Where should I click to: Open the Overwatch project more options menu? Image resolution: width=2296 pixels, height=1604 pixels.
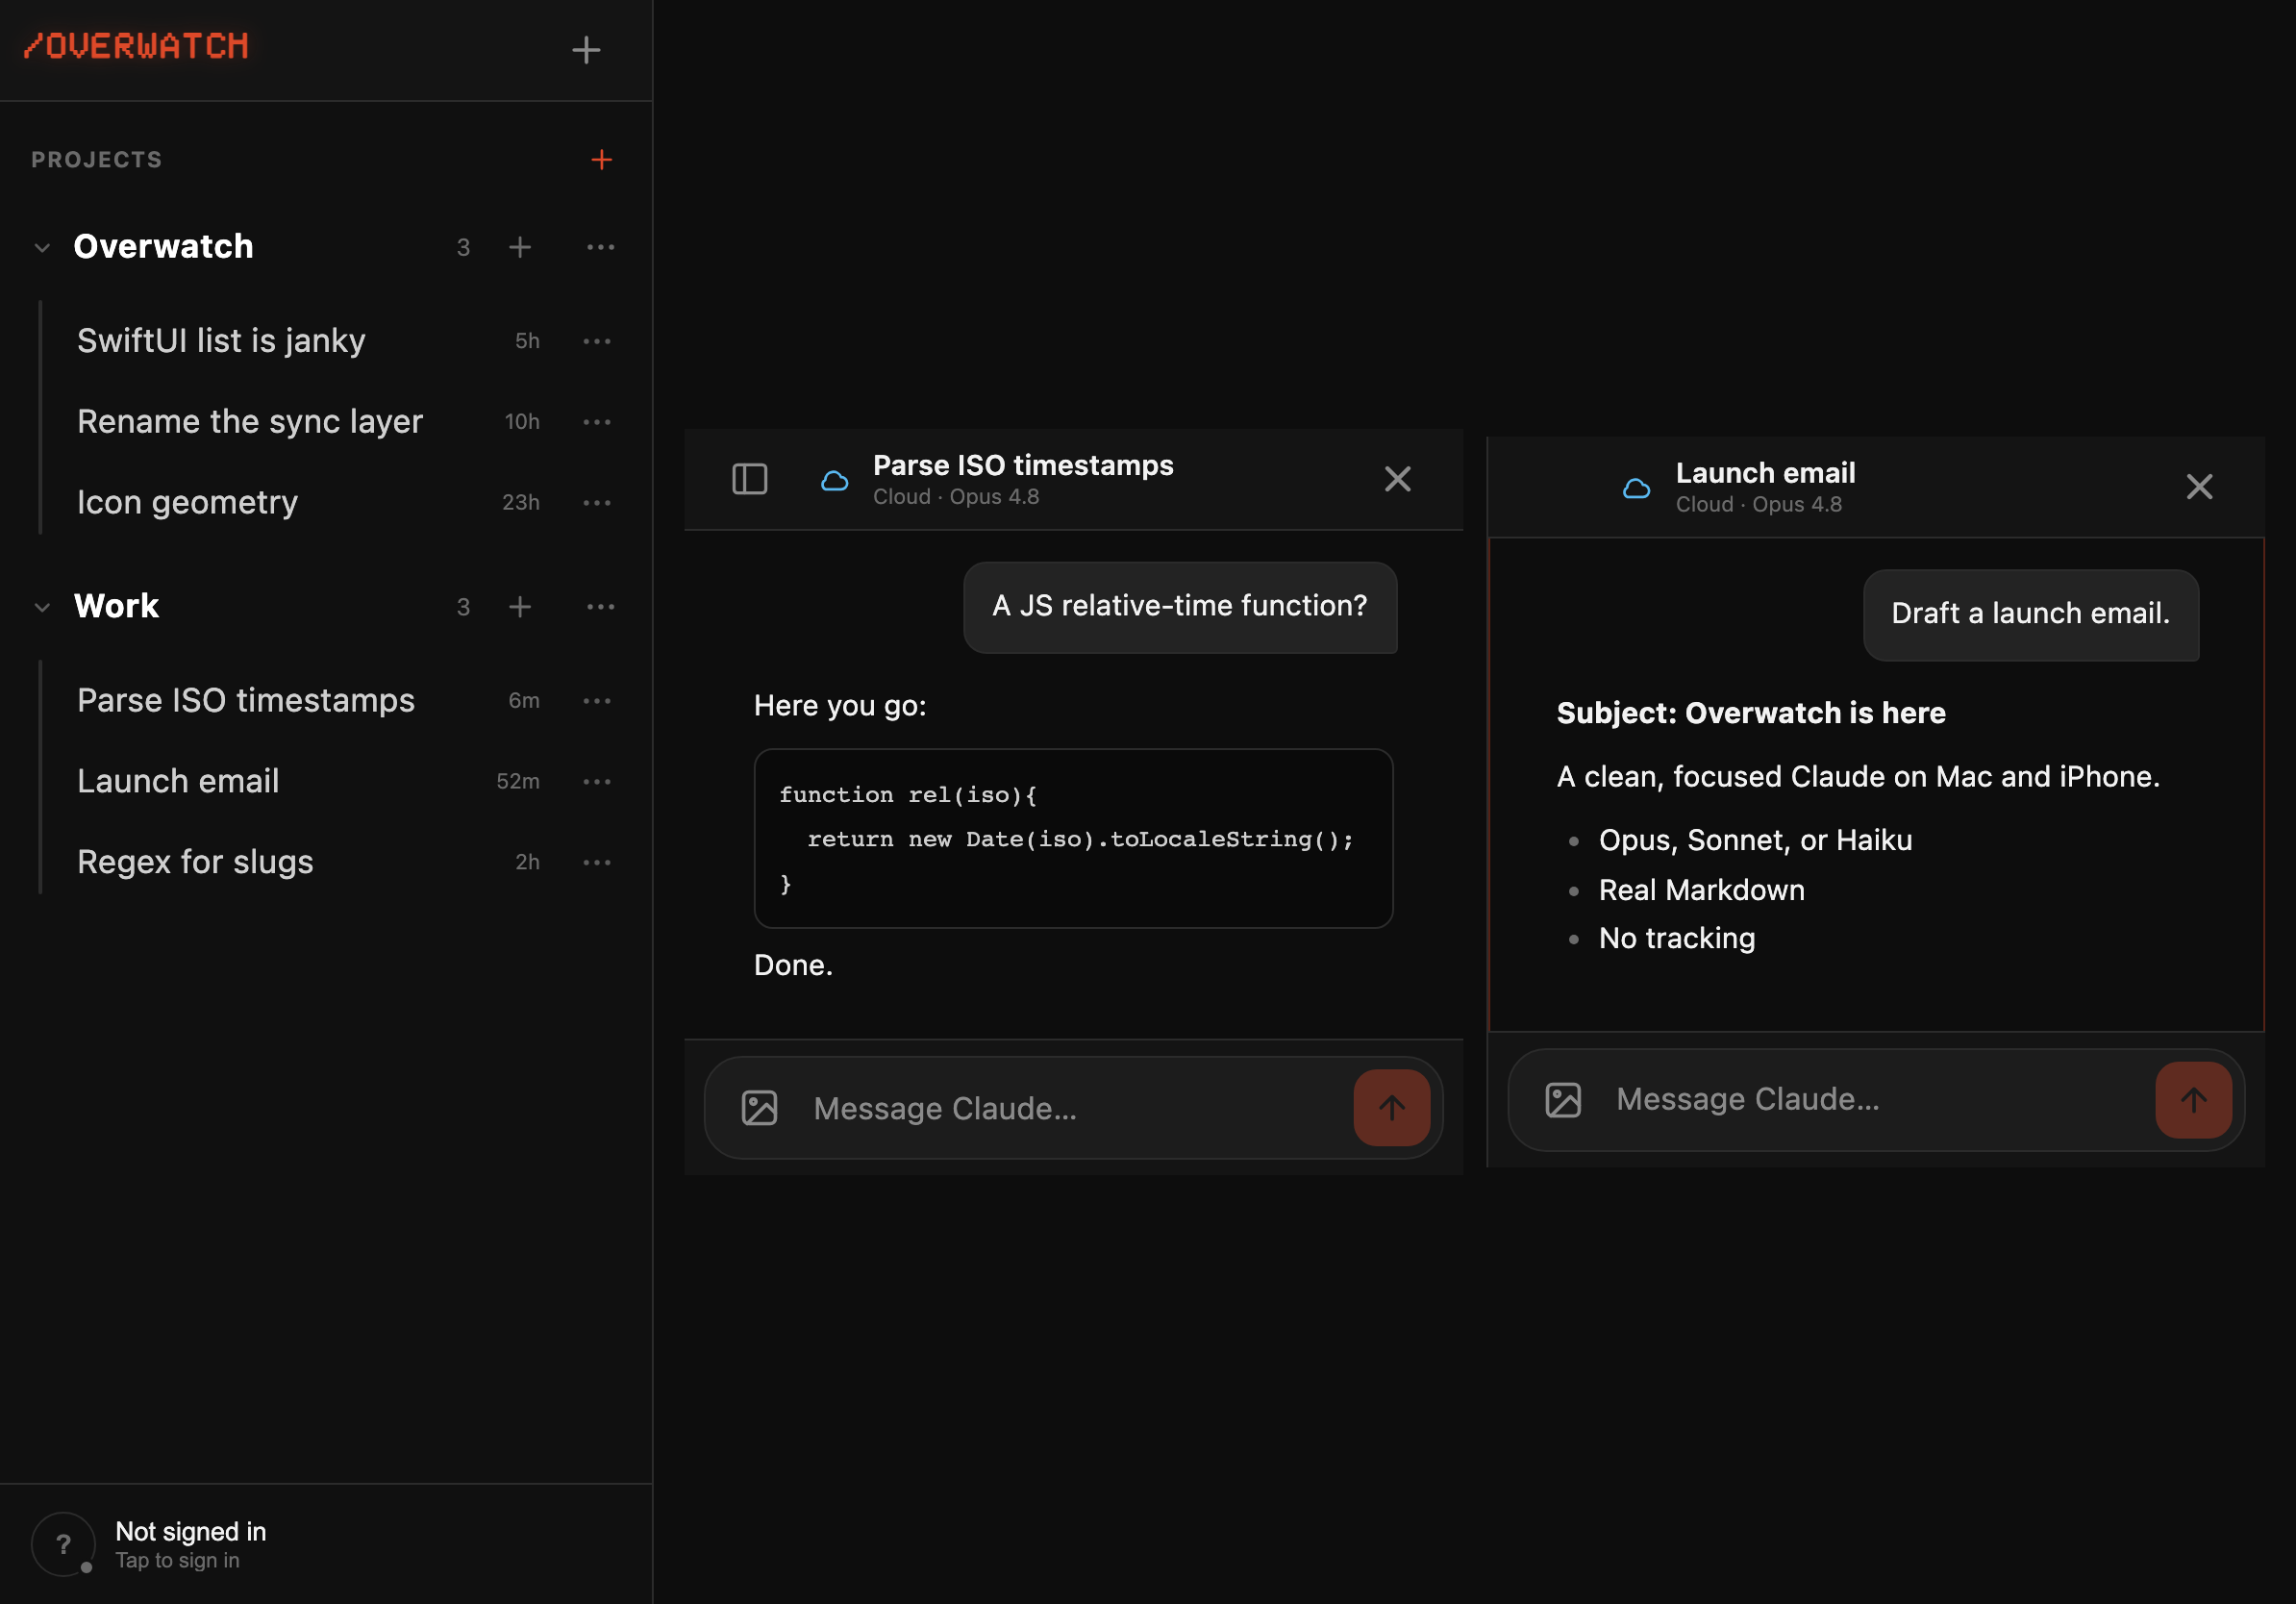(600, 247)
